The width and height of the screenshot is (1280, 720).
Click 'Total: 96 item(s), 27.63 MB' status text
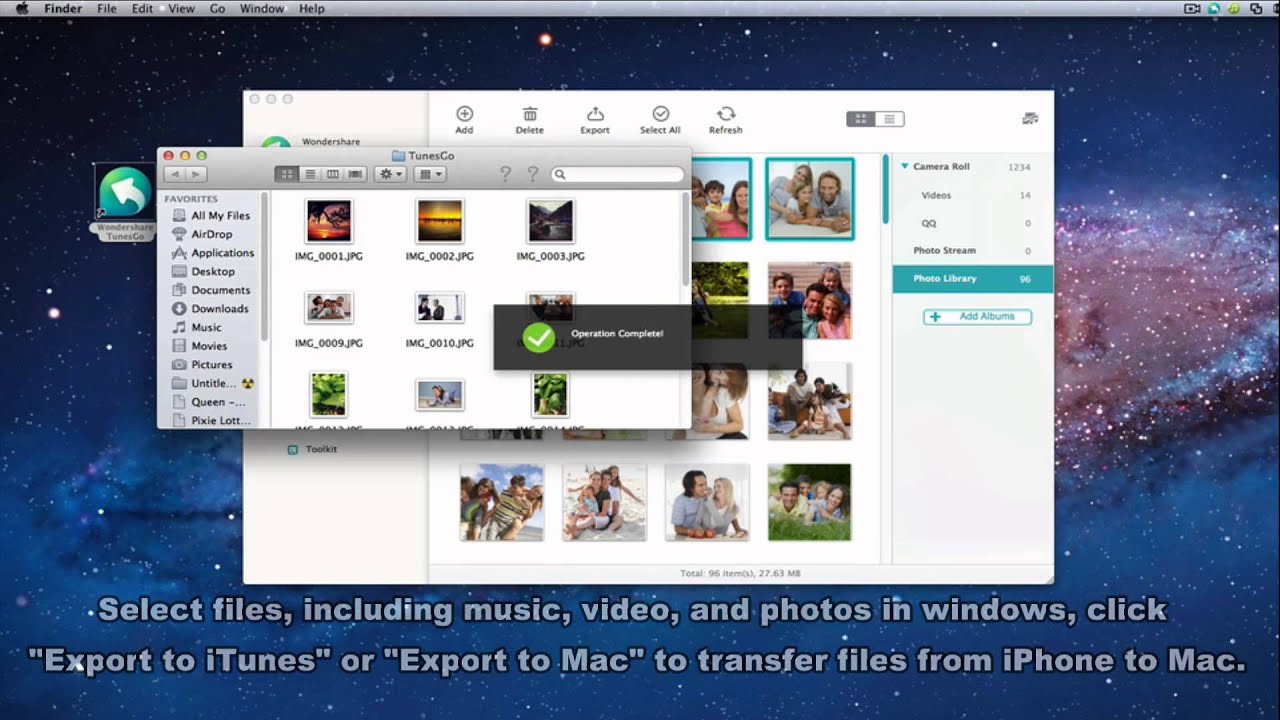click(739, 574)
